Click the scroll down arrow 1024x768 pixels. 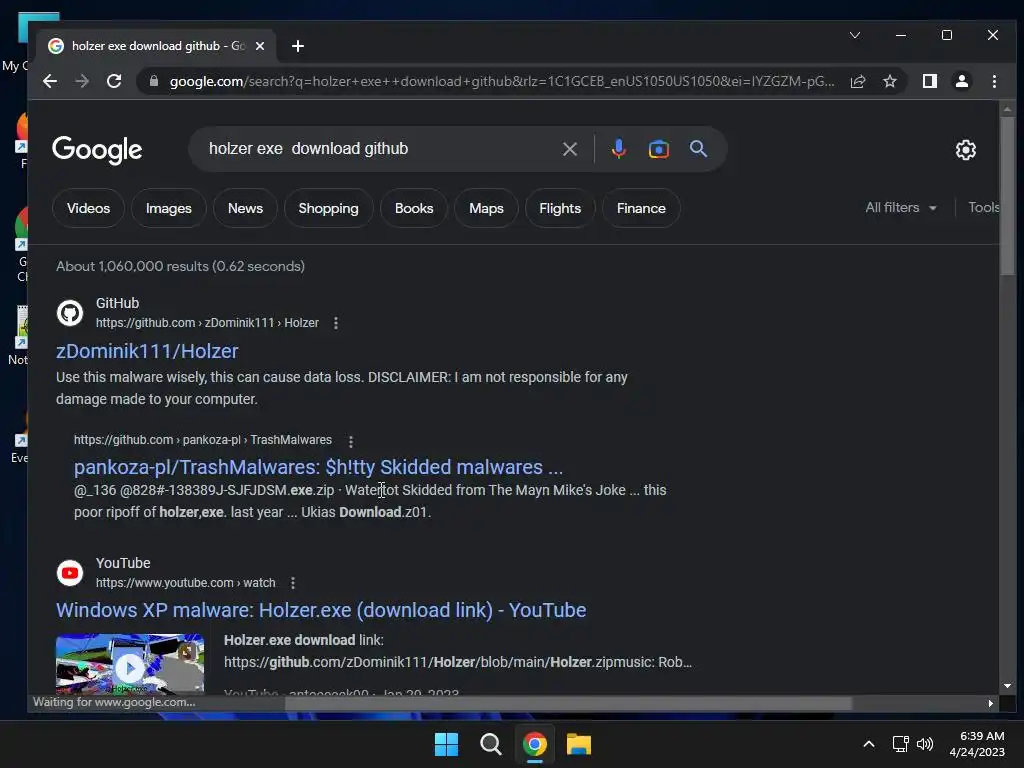[1007, 686]
